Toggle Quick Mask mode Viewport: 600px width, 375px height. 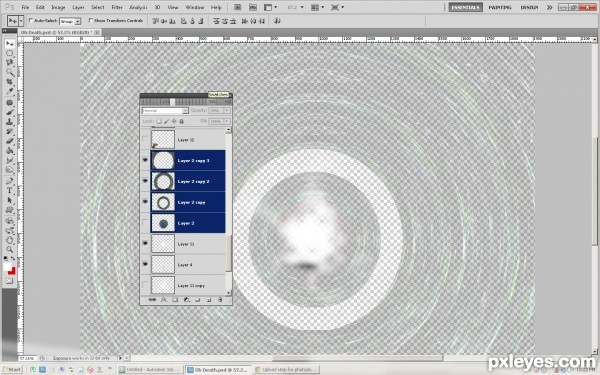[x=10, y=281]
